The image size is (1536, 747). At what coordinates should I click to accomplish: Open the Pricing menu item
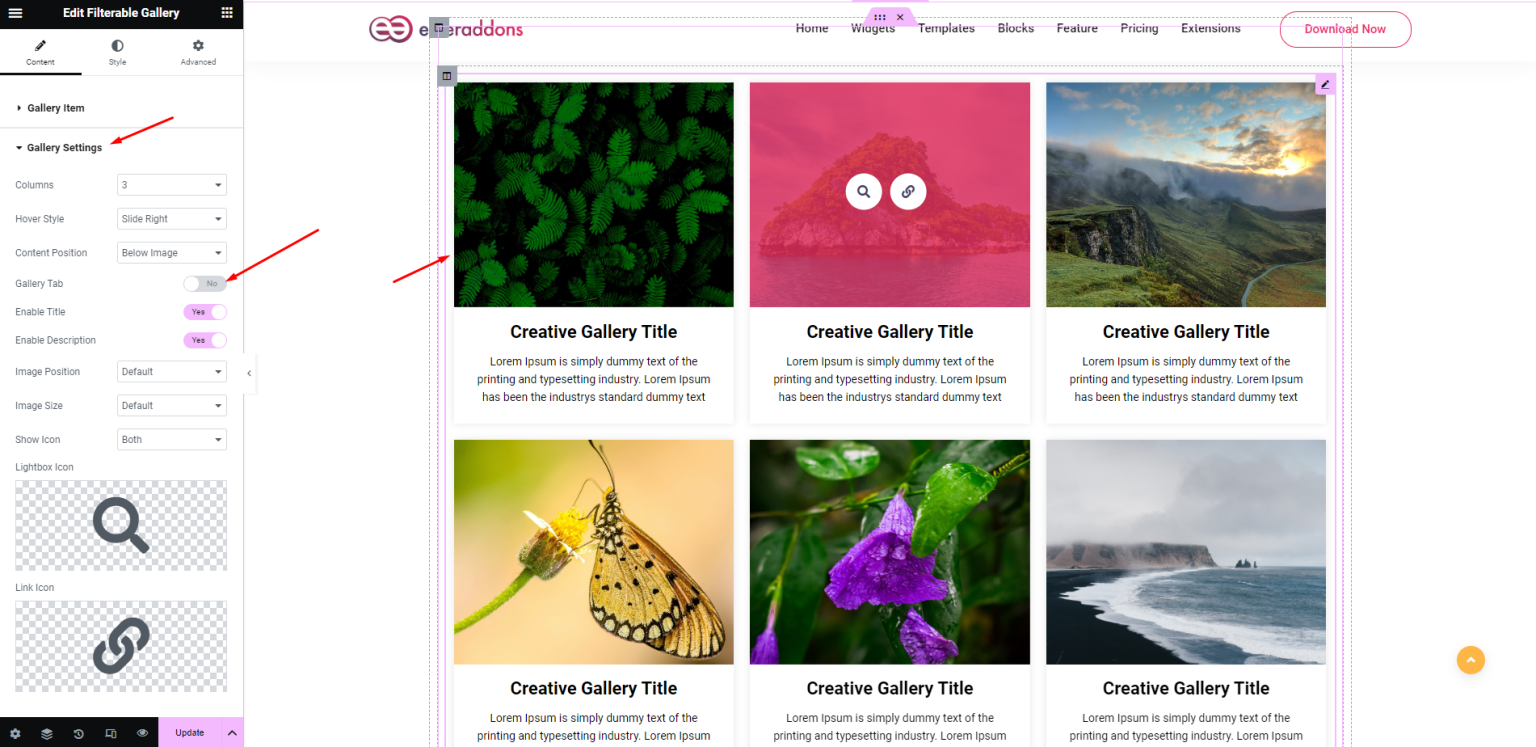[1139, 28]
